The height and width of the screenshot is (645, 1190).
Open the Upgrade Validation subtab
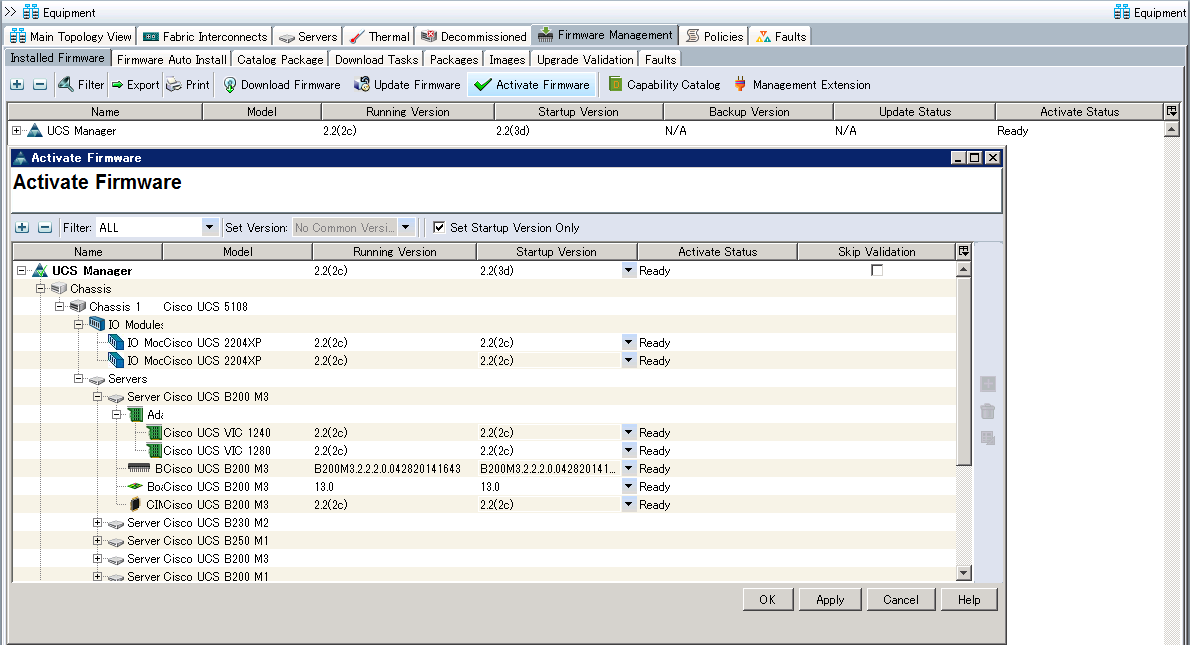[585, 59]
